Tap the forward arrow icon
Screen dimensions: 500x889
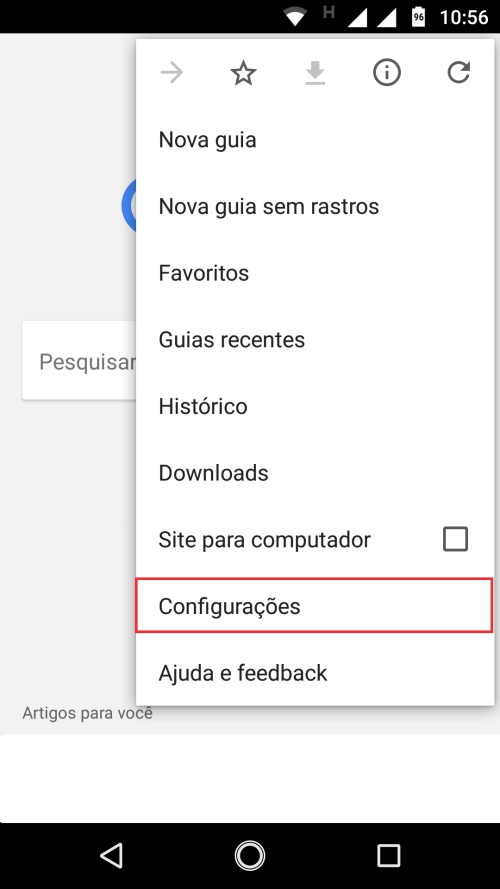(172, 73)
